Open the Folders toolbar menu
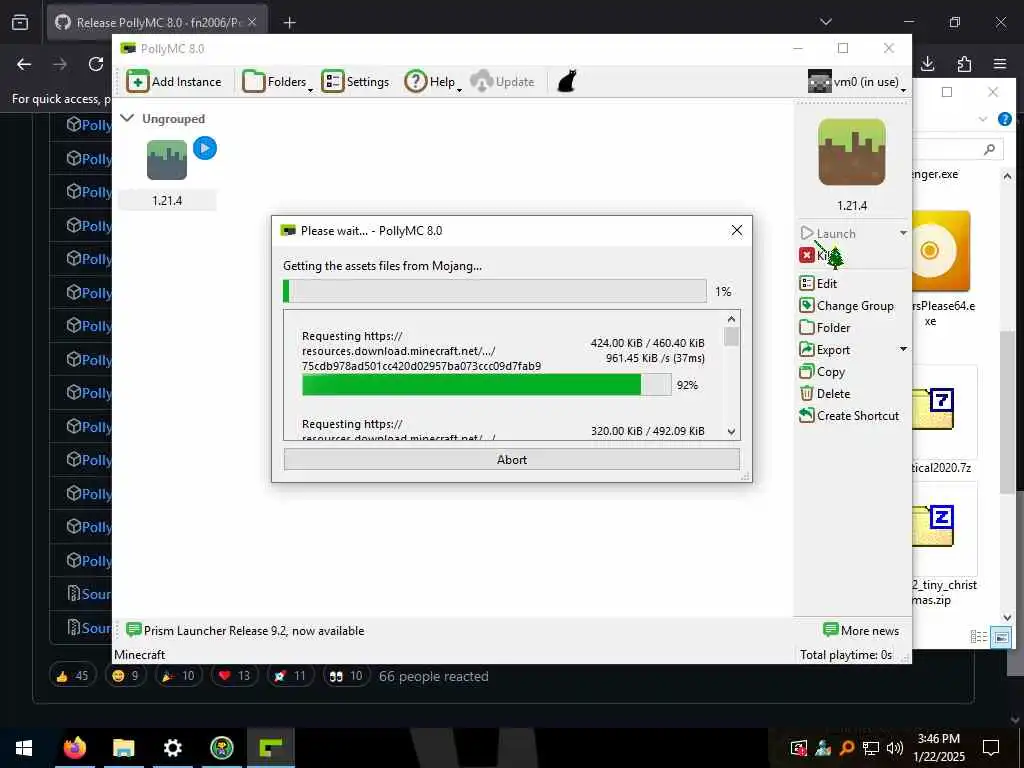This screenshot has height=768, width=1024. click(278, 82)
